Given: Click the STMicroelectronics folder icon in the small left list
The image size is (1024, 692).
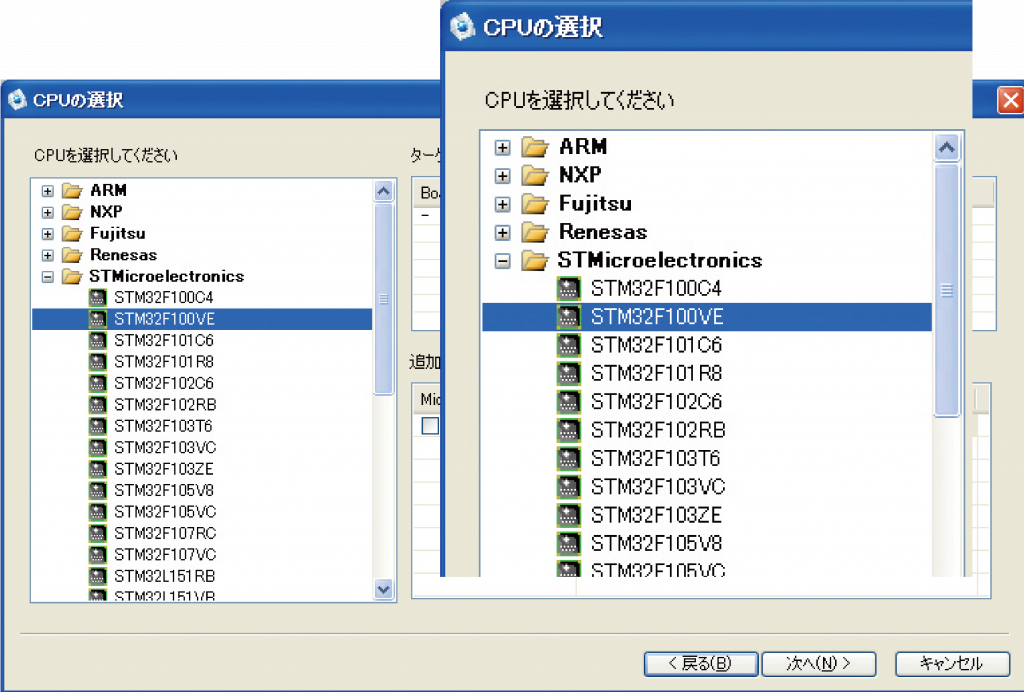Looking at the screenshot, I should pos(72,277).
